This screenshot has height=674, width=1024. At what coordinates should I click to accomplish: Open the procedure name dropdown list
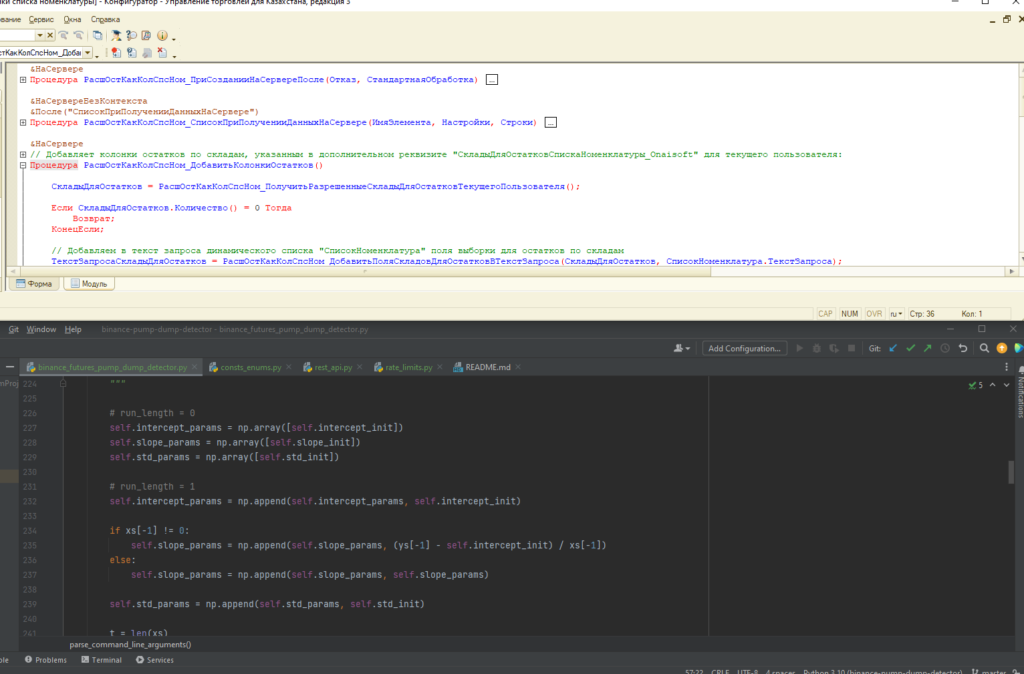88,52
